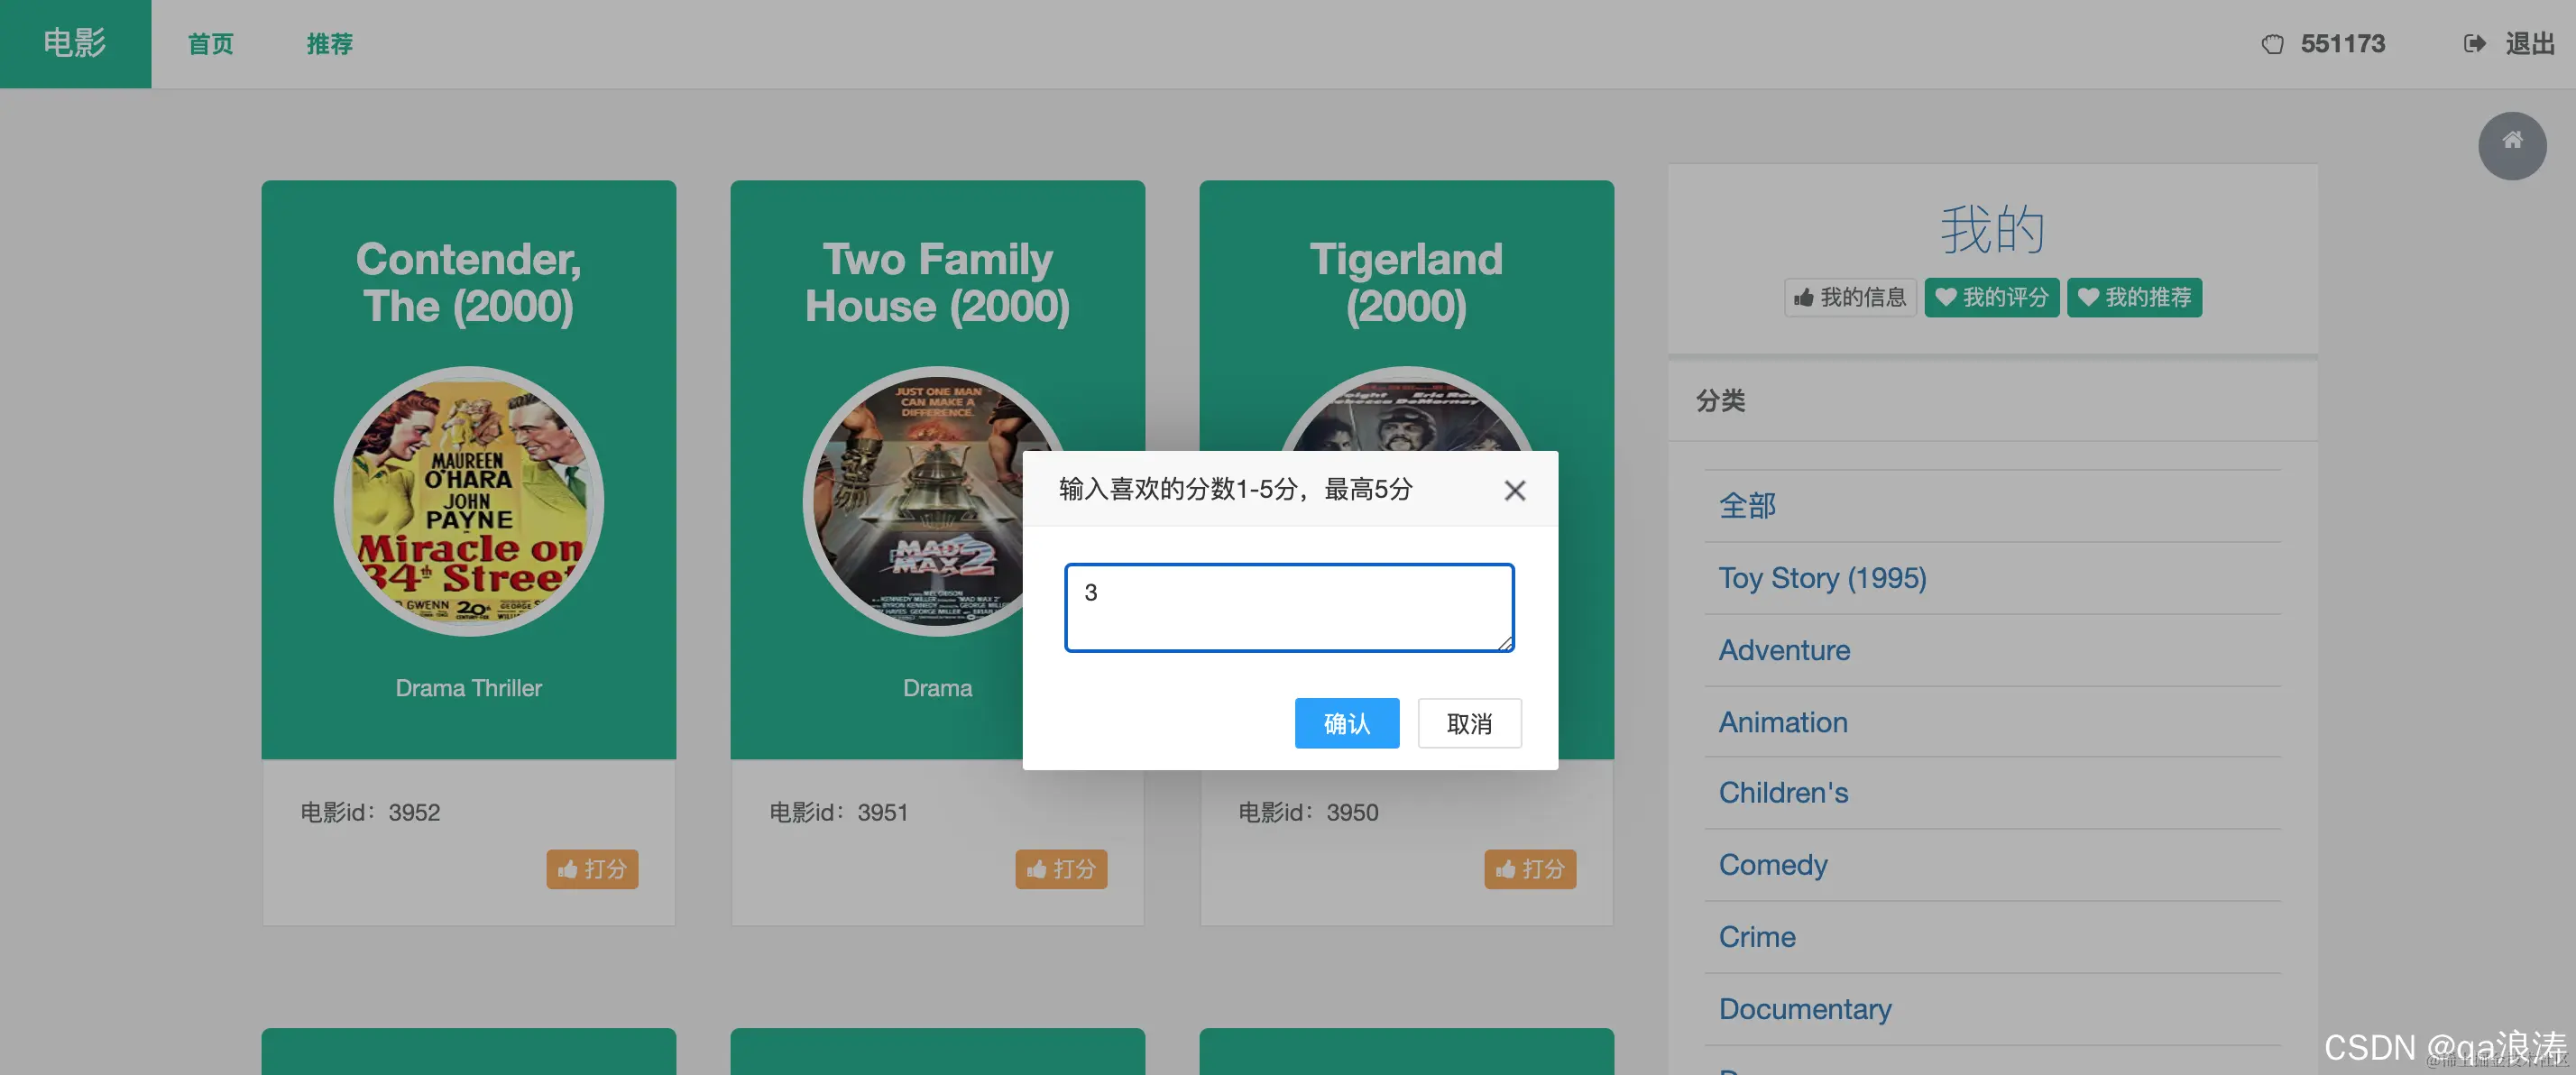Click the 电影 brand logo

click(75, 44)
